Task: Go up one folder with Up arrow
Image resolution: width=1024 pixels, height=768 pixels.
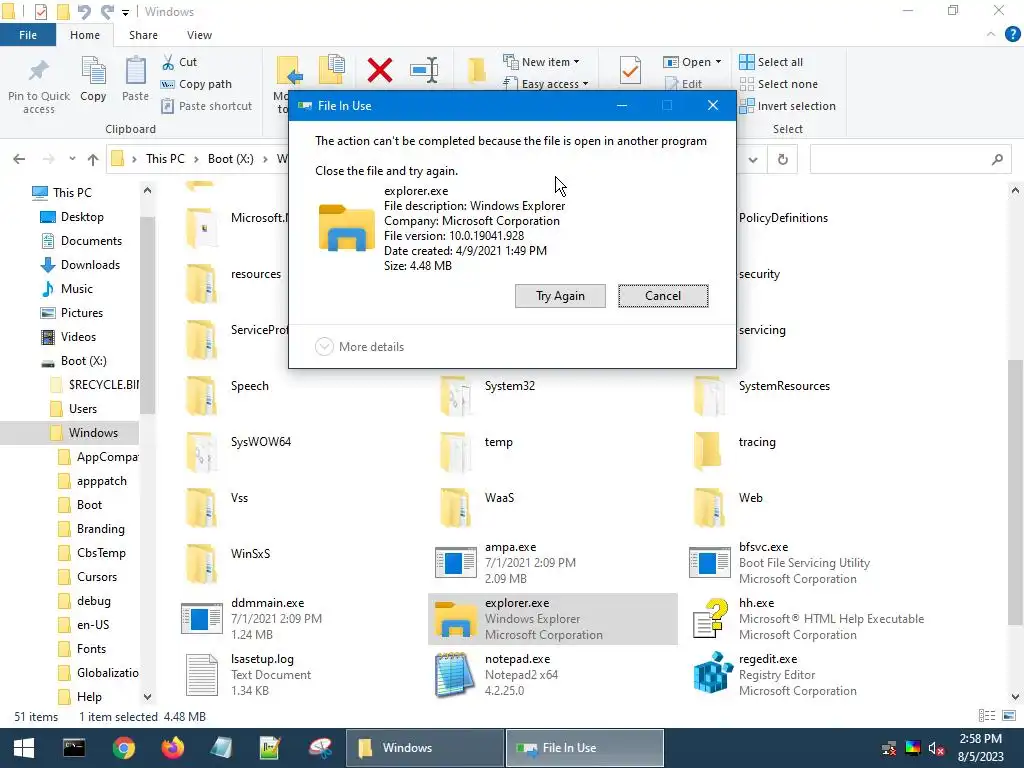Action: coord(93,159)
